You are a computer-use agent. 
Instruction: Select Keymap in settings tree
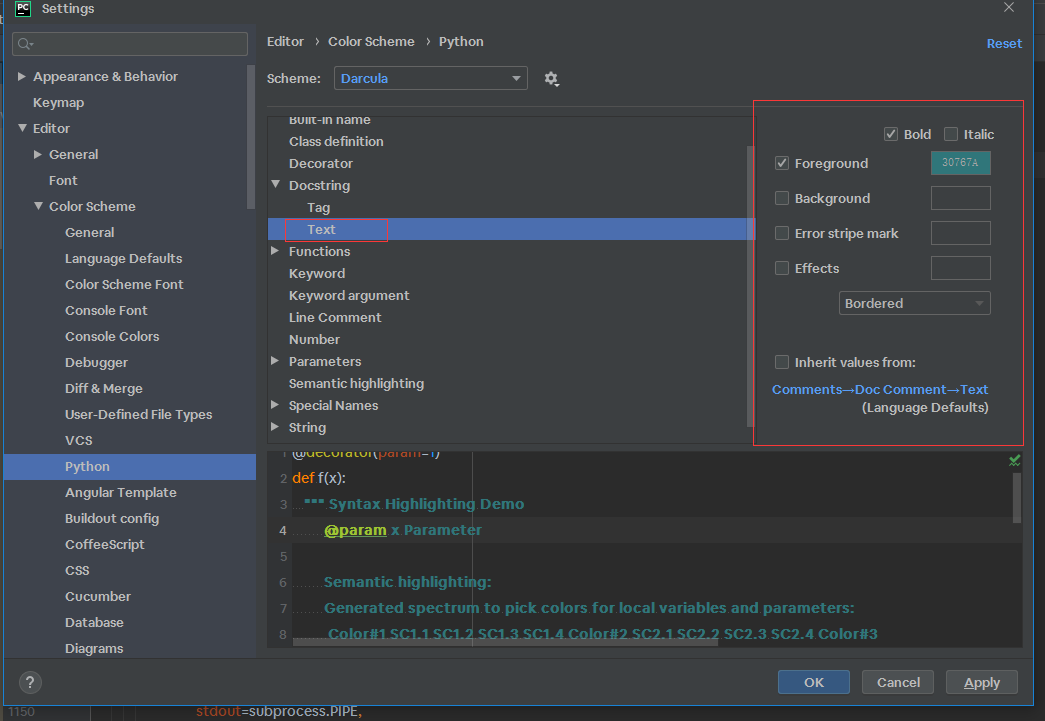[x=59, y=103]
